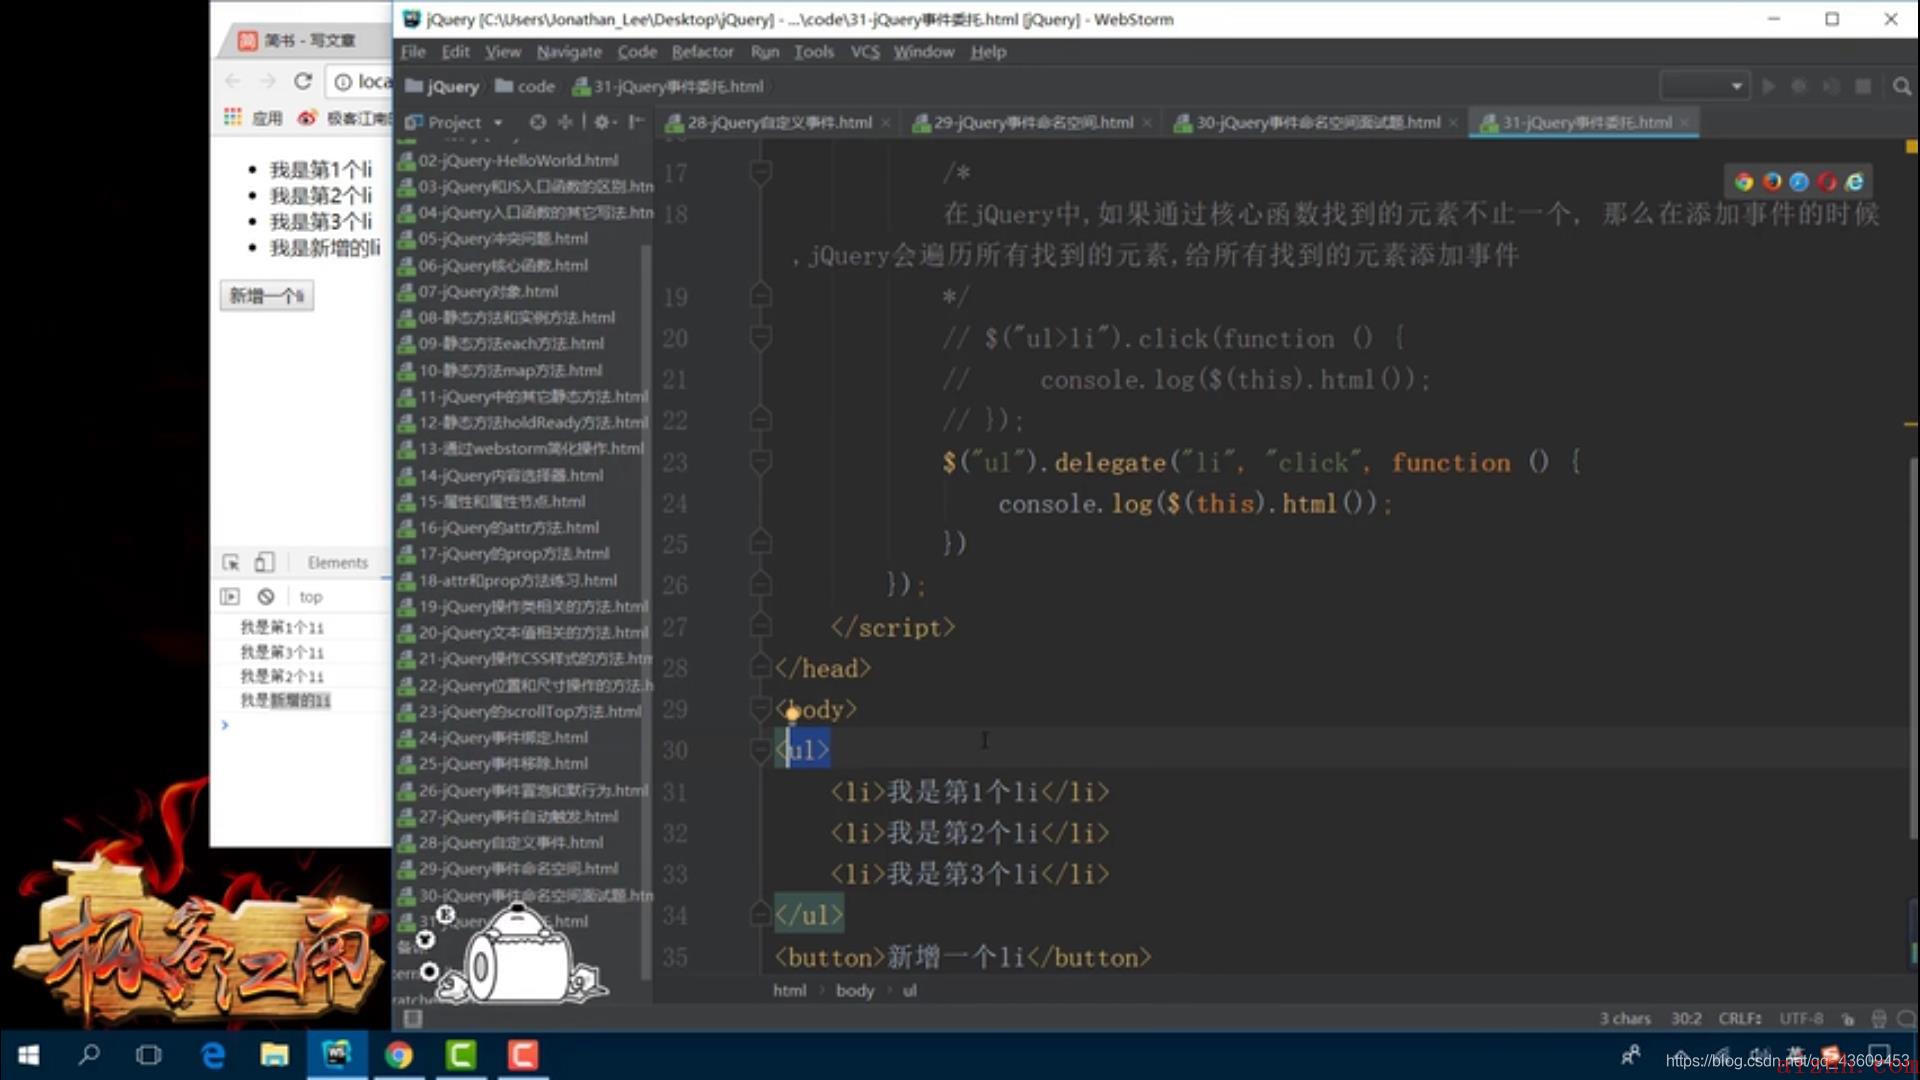The width and height of the screenshot is (1920, 1080).
Task: Click the editor vertical scrollbar warning marker
Action: [x=1910, y=425]
